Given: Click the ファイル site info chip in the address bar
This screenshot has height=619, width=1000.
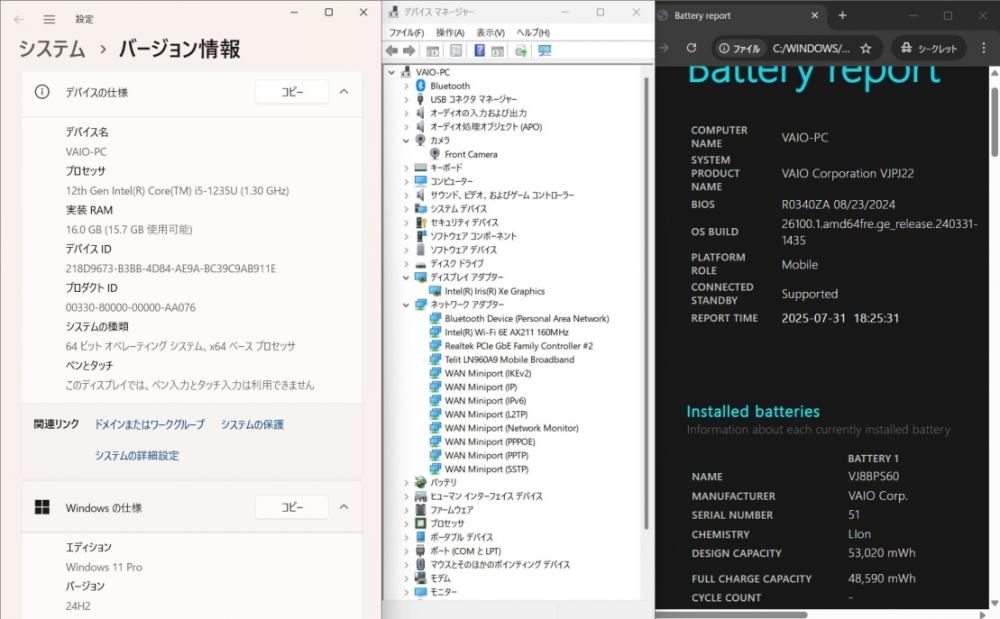Looking at the screenshot, I should 739,48.
